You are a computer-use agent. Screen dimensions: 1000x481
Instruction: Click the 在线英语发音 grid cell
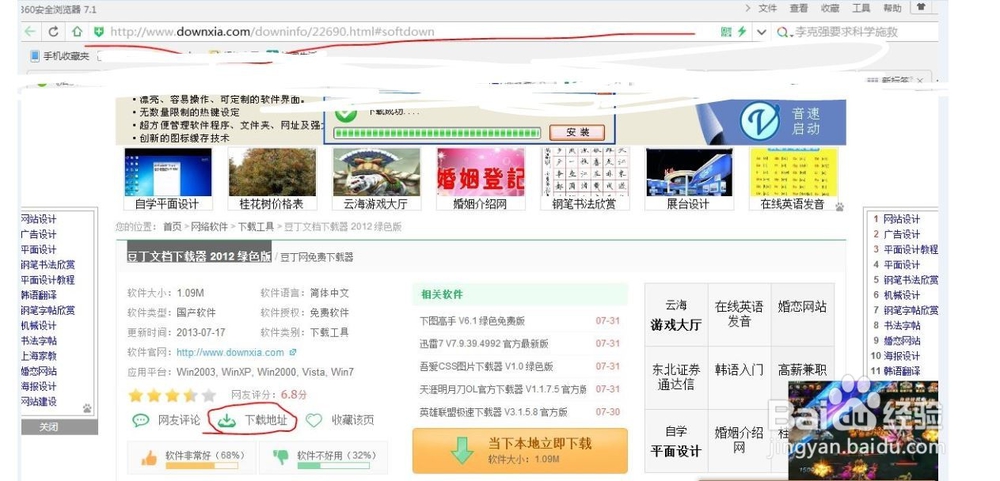[x=739, y=314]
